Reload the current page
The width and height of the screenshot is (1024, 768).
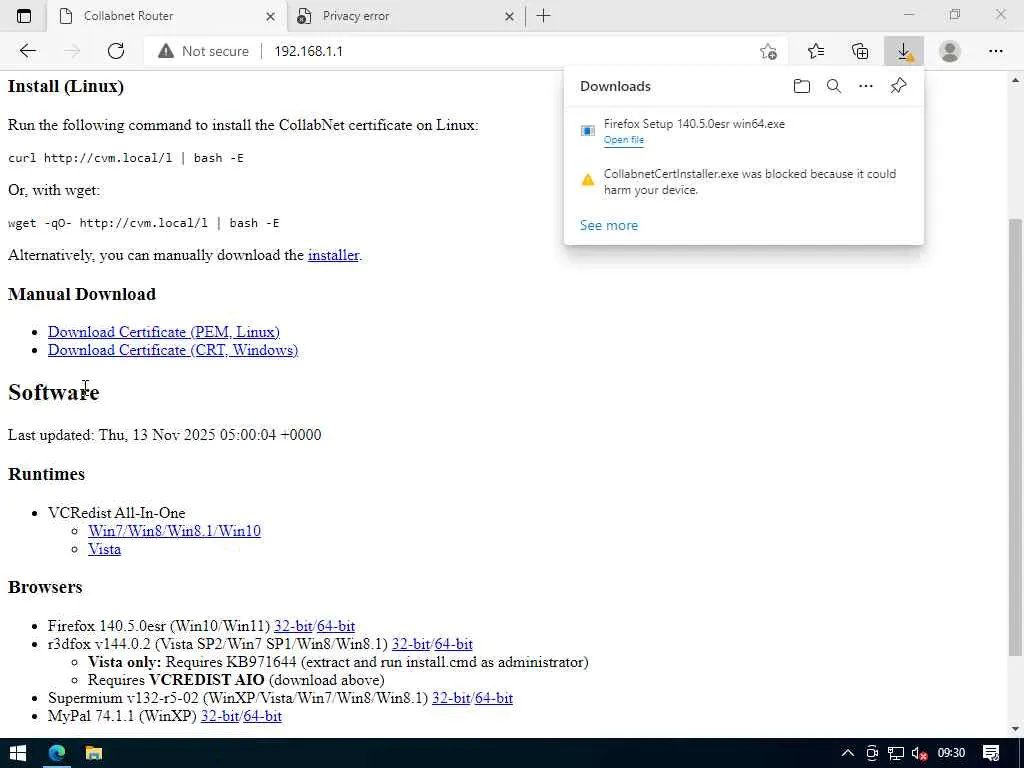pyautogui.click(x=116, y=51)
